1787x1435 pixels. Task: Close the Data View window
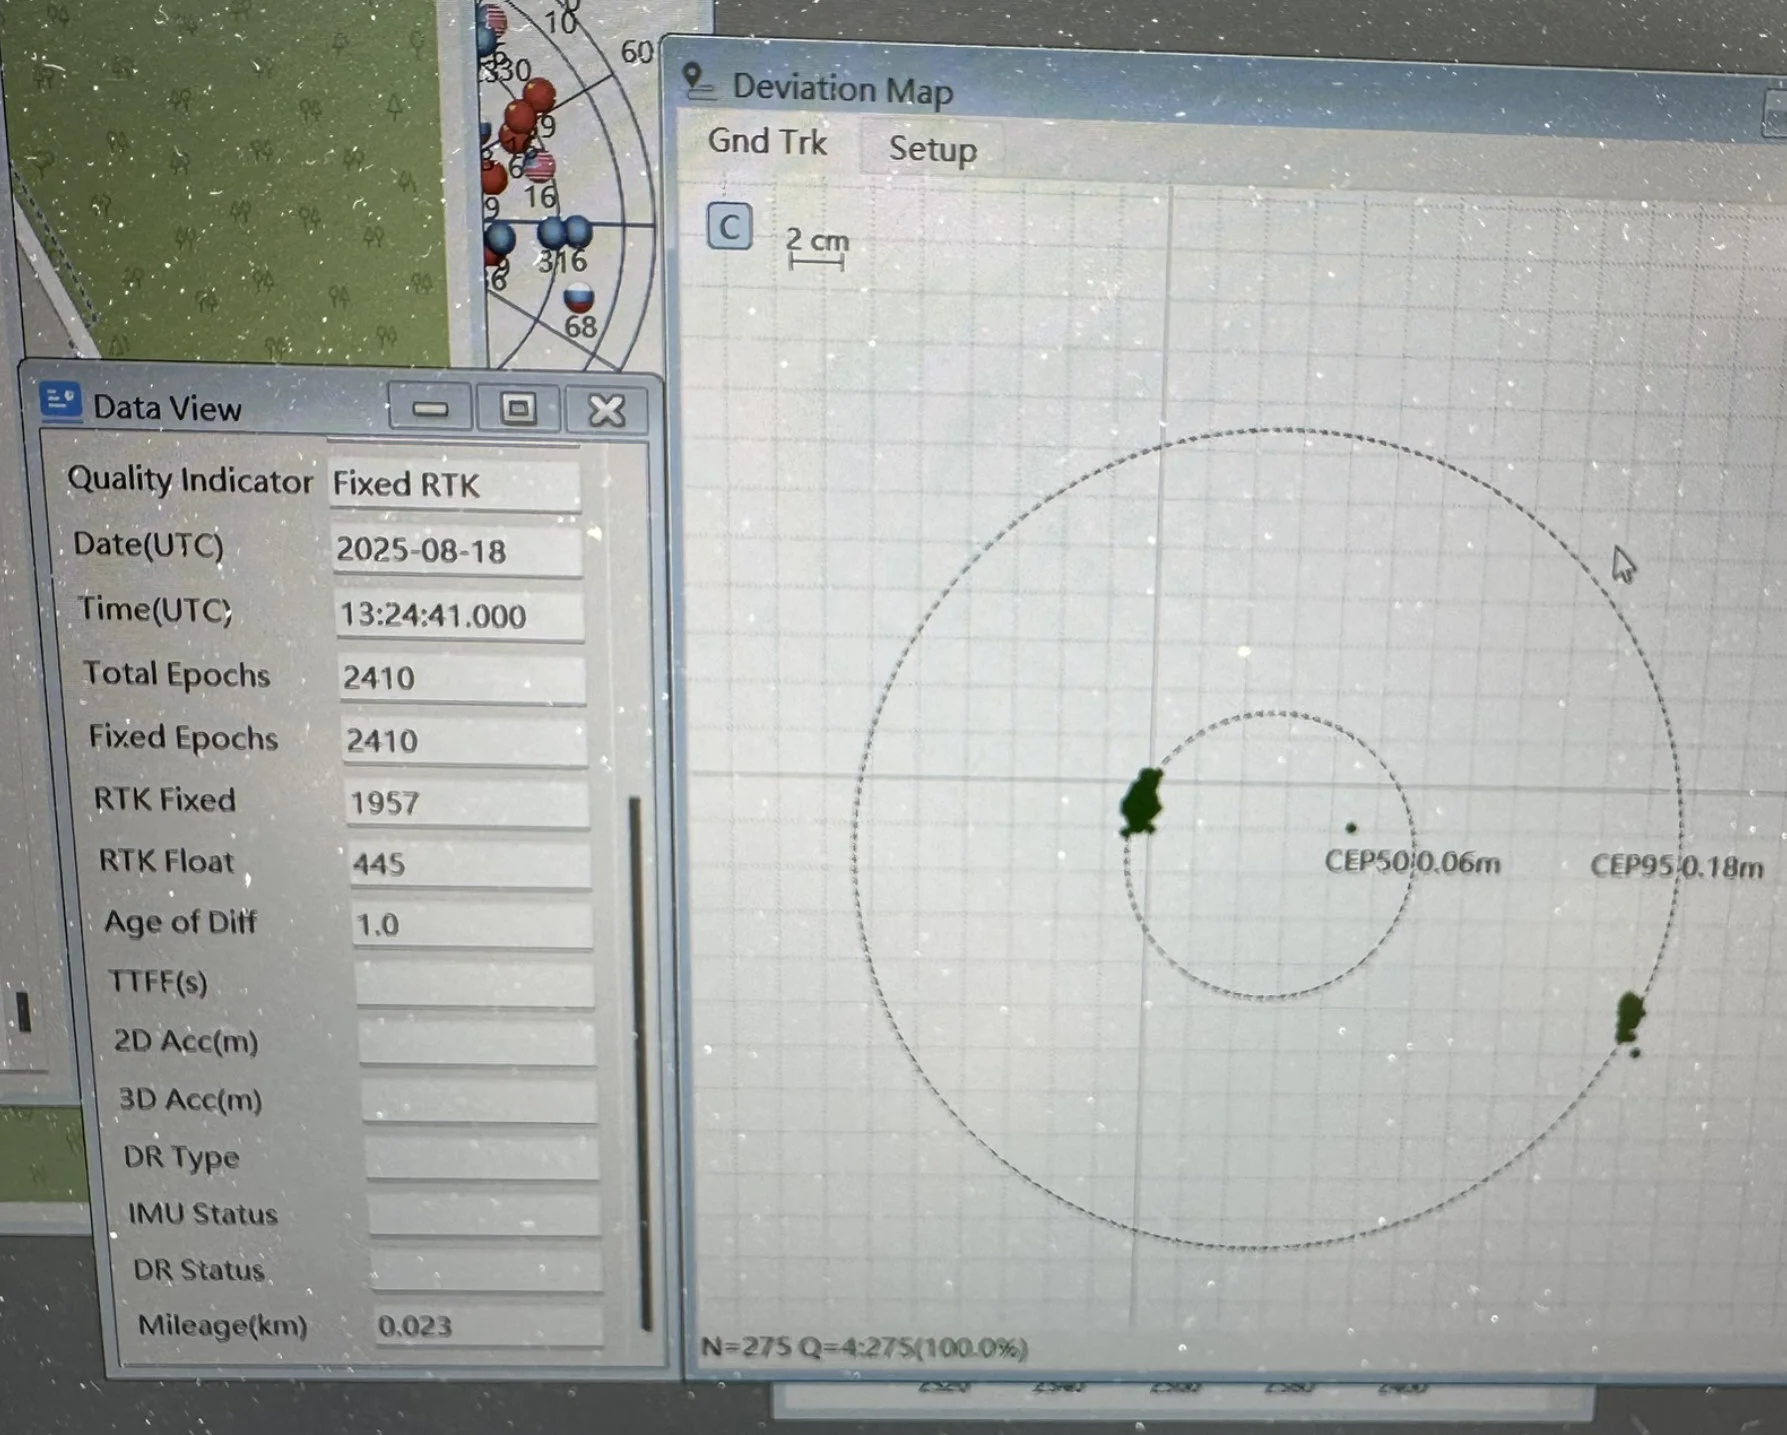[606, 410]
